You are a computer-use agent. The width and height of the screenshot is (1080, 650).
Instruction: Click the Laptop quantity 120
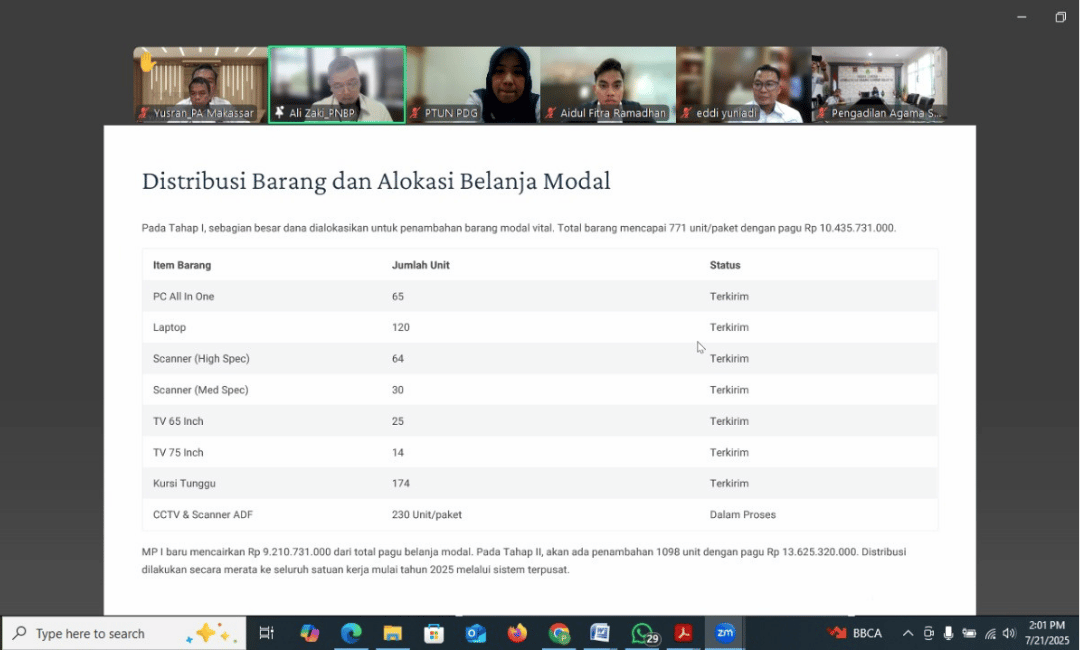pyautogui.click(x=401, y=327)
